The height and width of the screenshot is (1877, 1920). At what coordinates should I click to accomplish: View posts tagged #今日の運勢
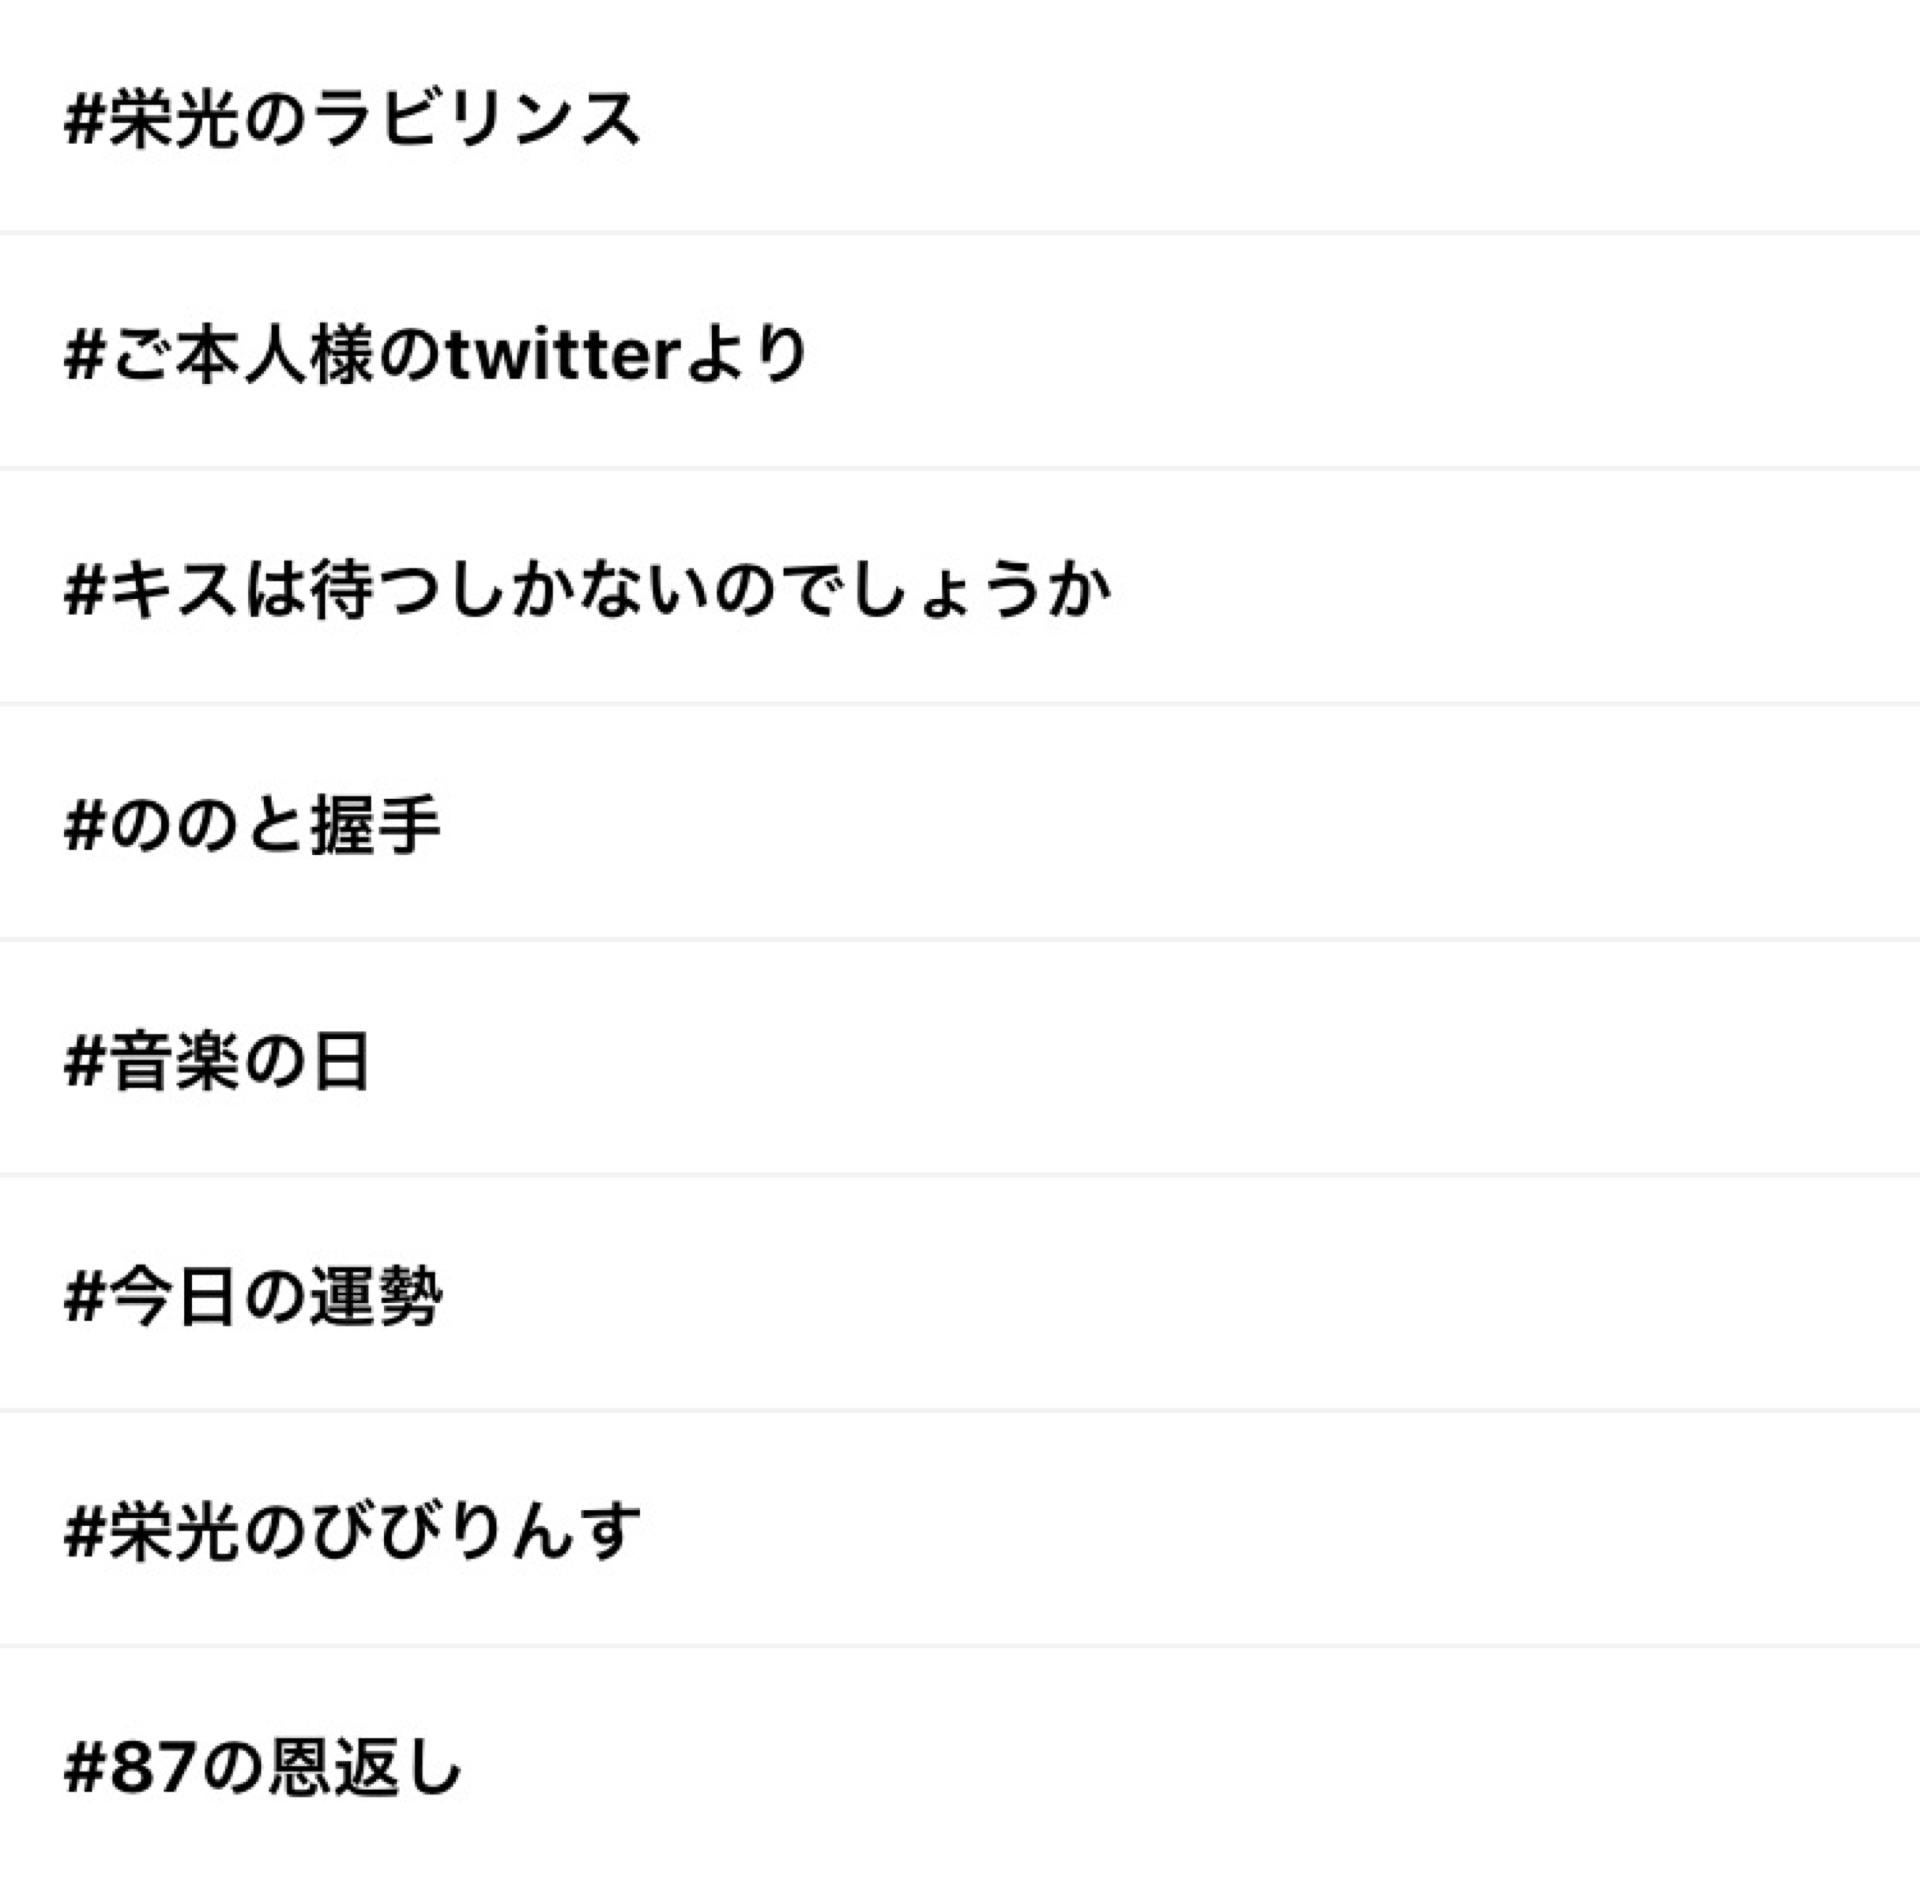point(253,1297)
